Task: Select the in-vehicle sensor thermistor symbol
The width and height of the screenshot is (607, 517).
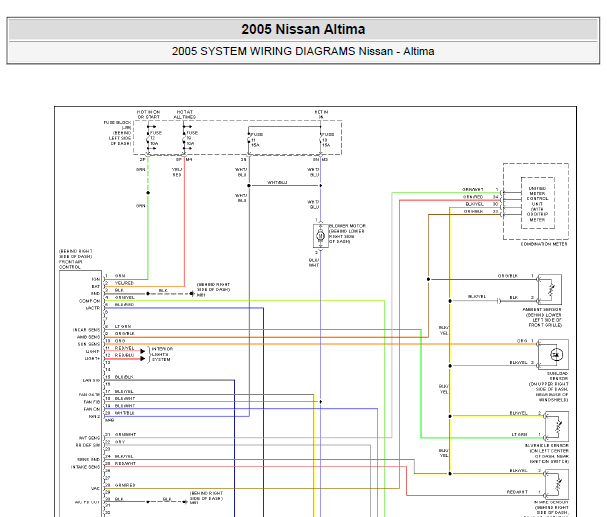Action: point(557,426)
